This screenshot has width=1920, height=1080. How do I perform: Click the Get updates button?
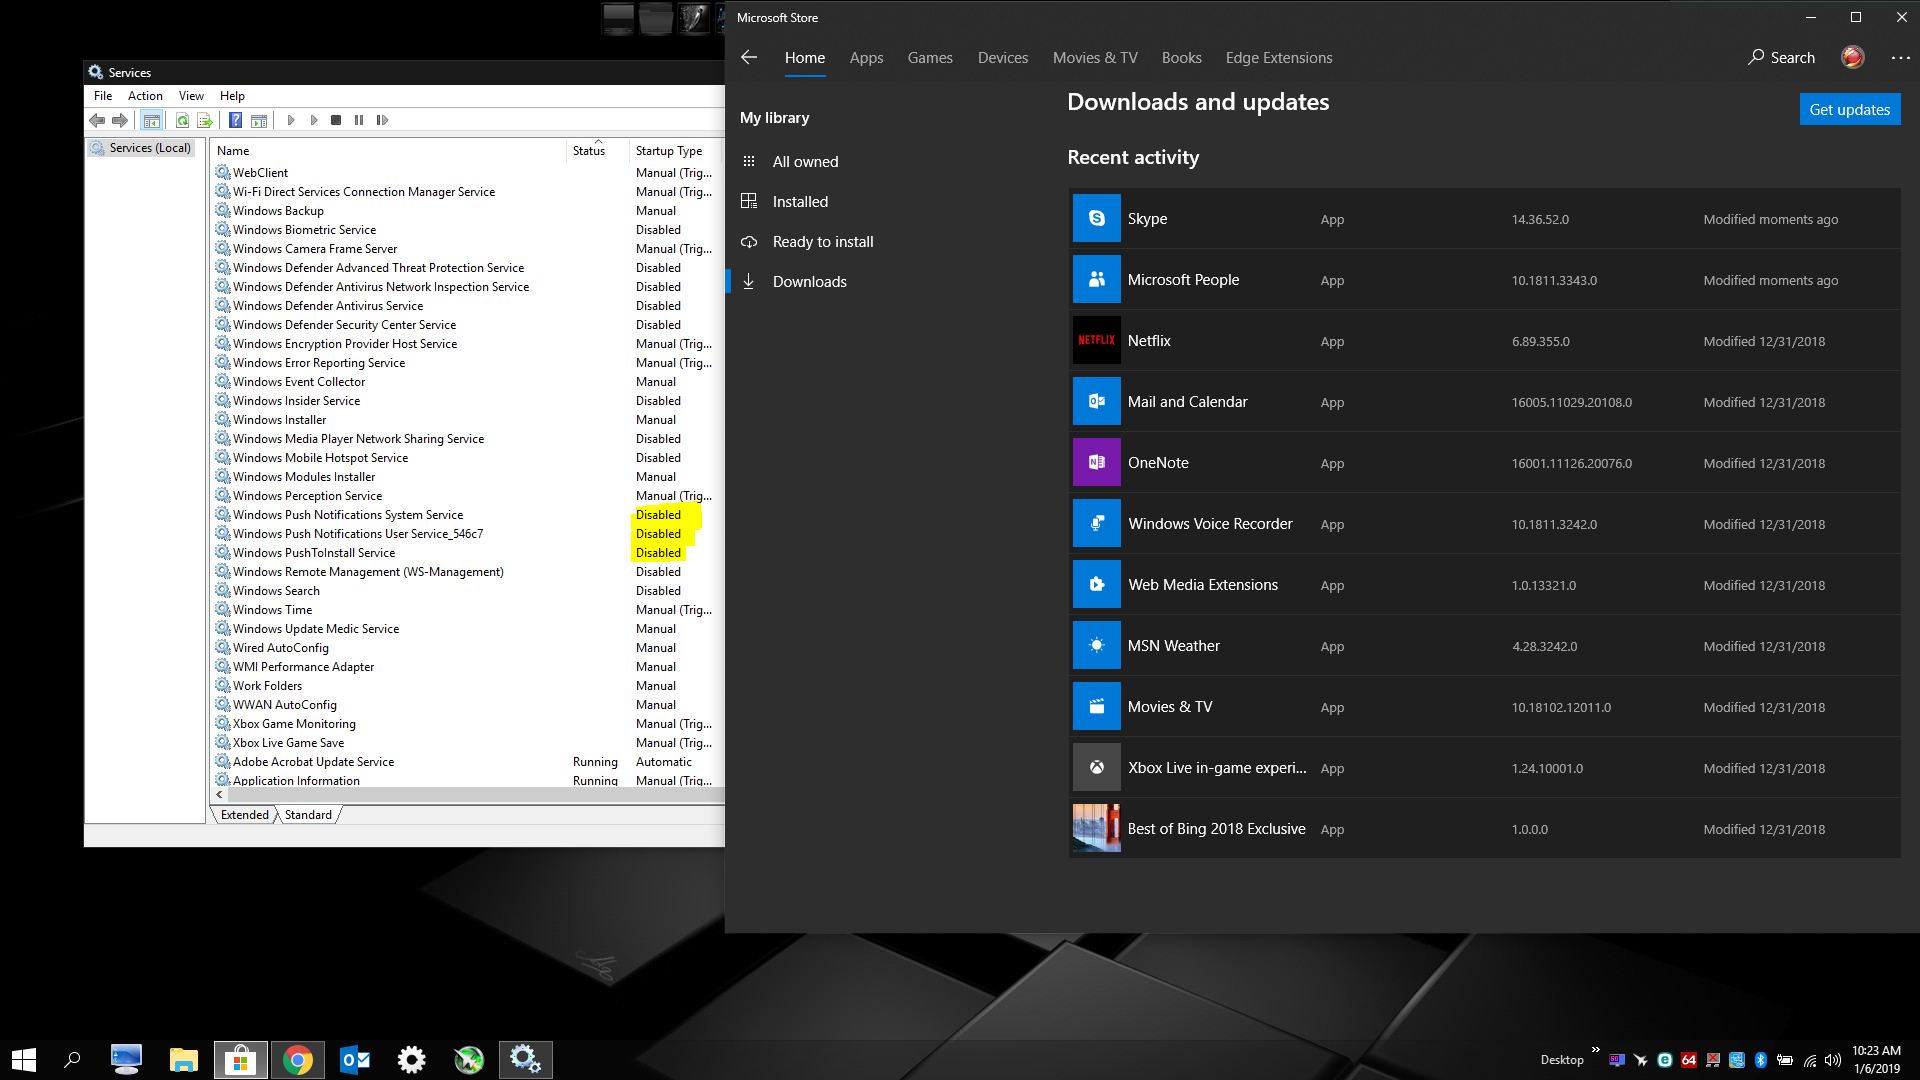click(1849, 110)
